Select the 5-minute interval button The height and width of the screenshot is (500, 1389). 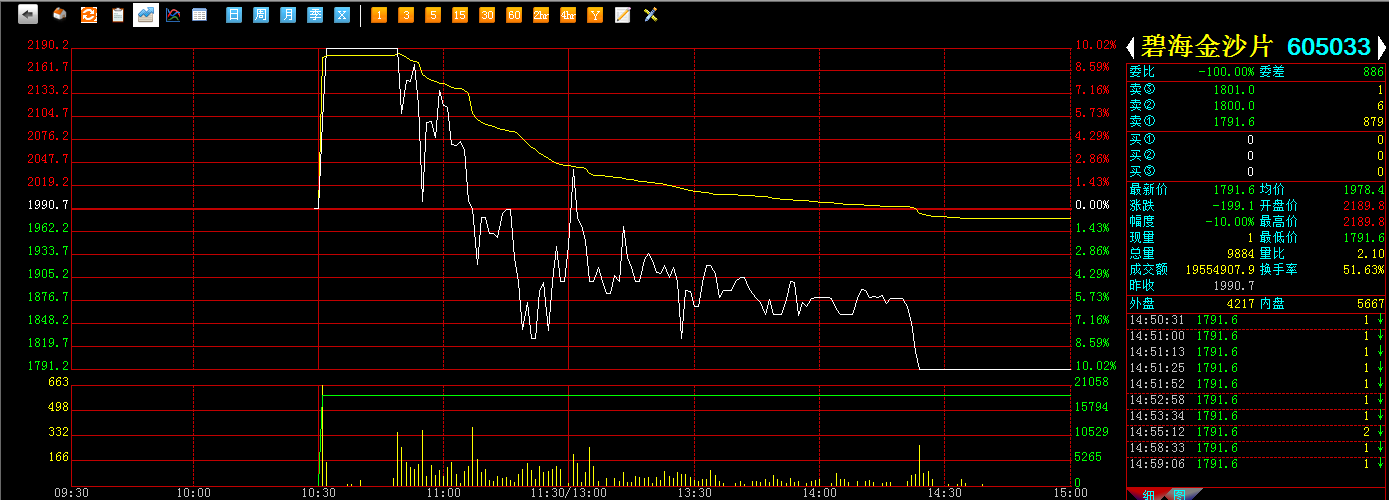pyautogui.click(x=433, y=15)
